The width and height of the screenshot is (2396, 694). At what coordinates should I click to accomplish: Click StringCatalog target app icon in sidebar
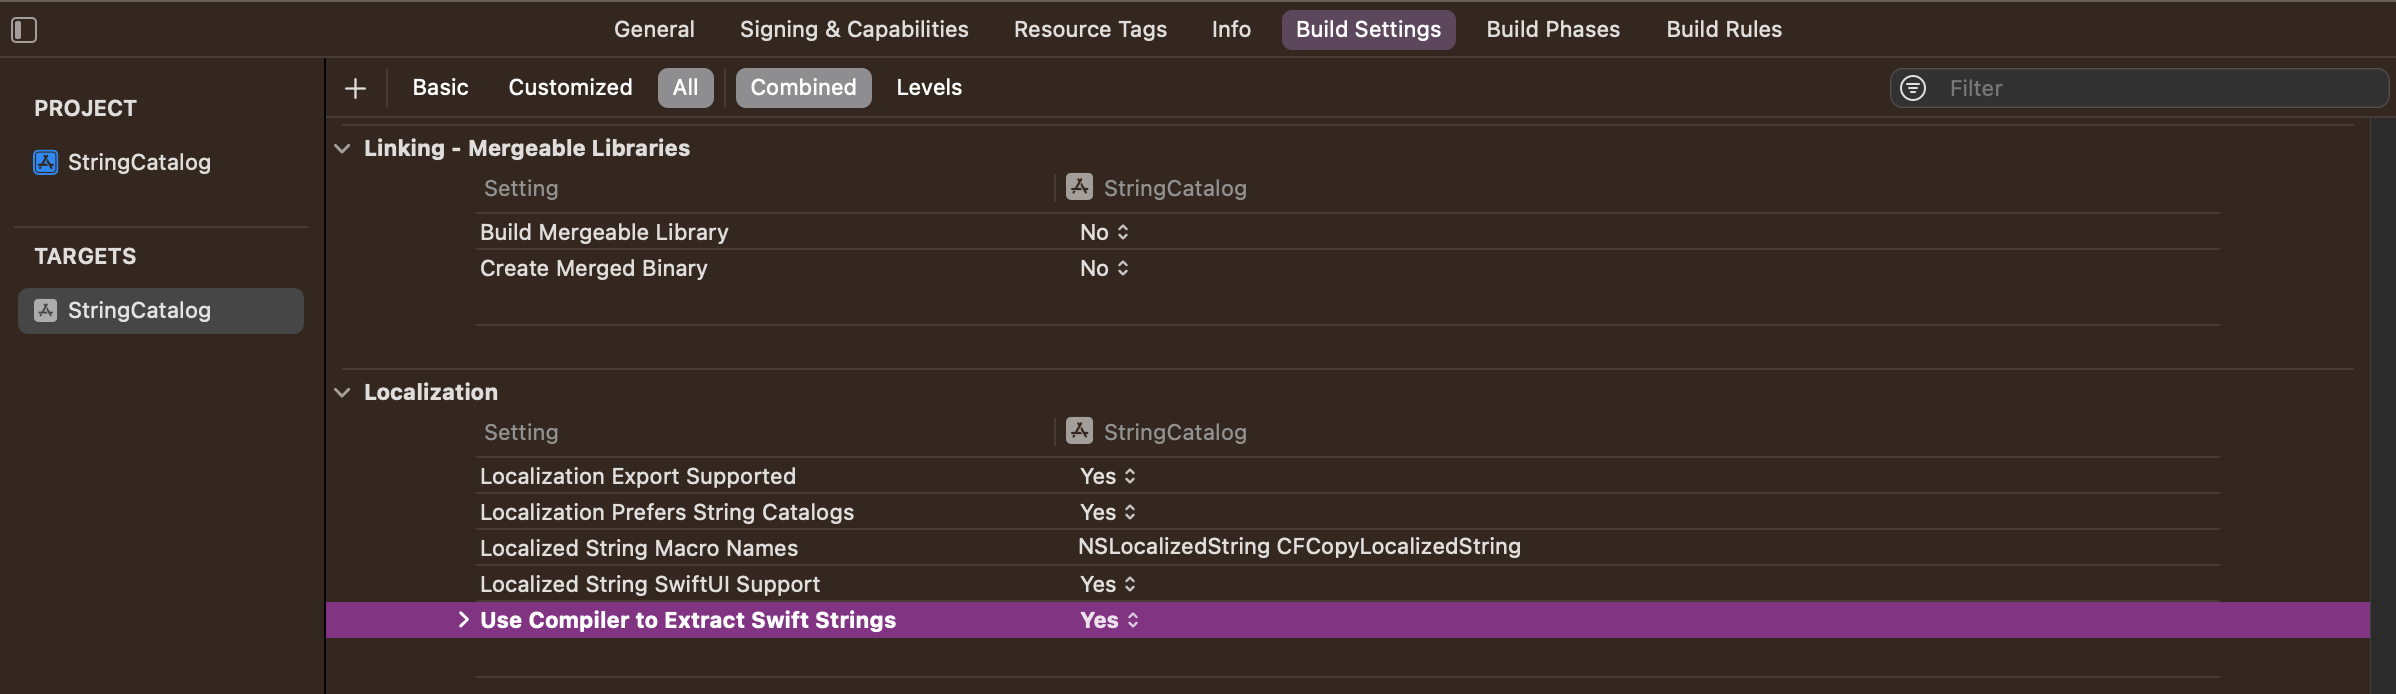[x=46, y=310]
